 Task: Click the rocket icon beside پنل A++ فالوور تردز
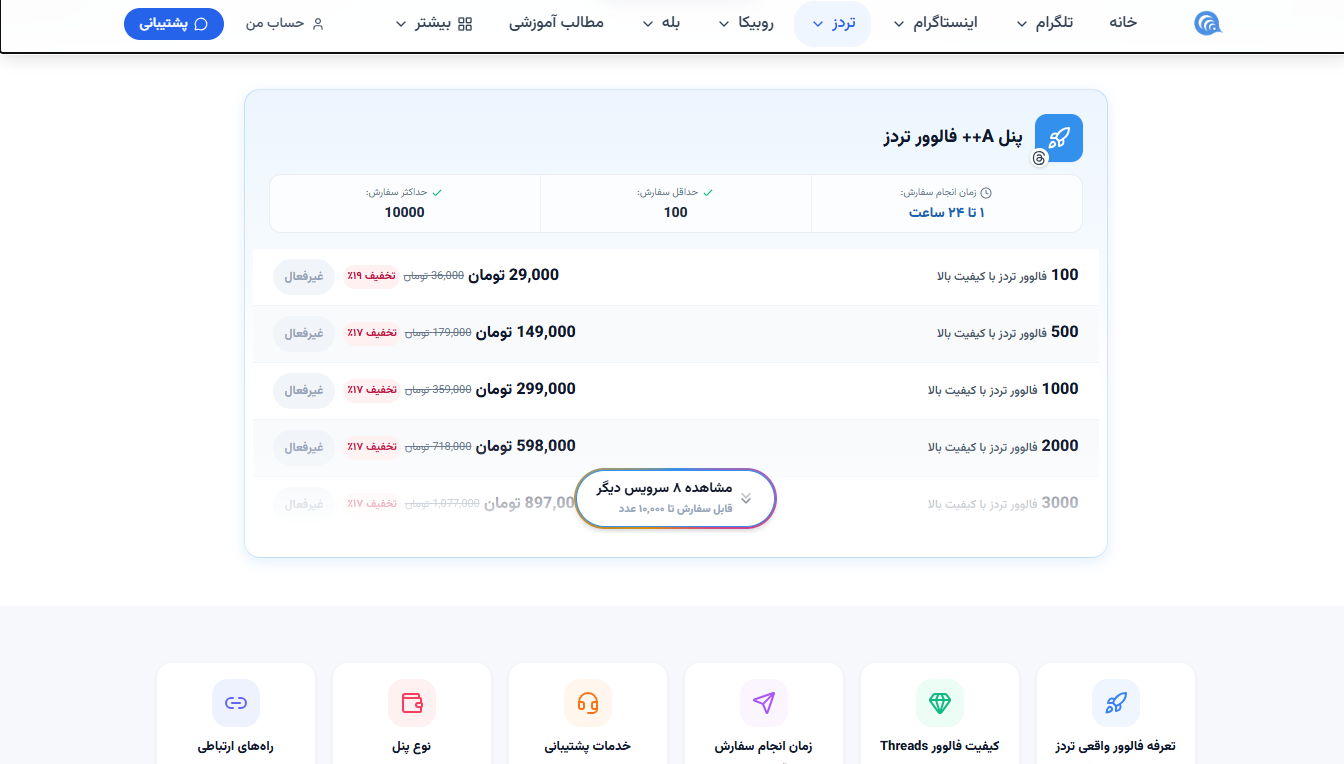[x=1059, y=138]
